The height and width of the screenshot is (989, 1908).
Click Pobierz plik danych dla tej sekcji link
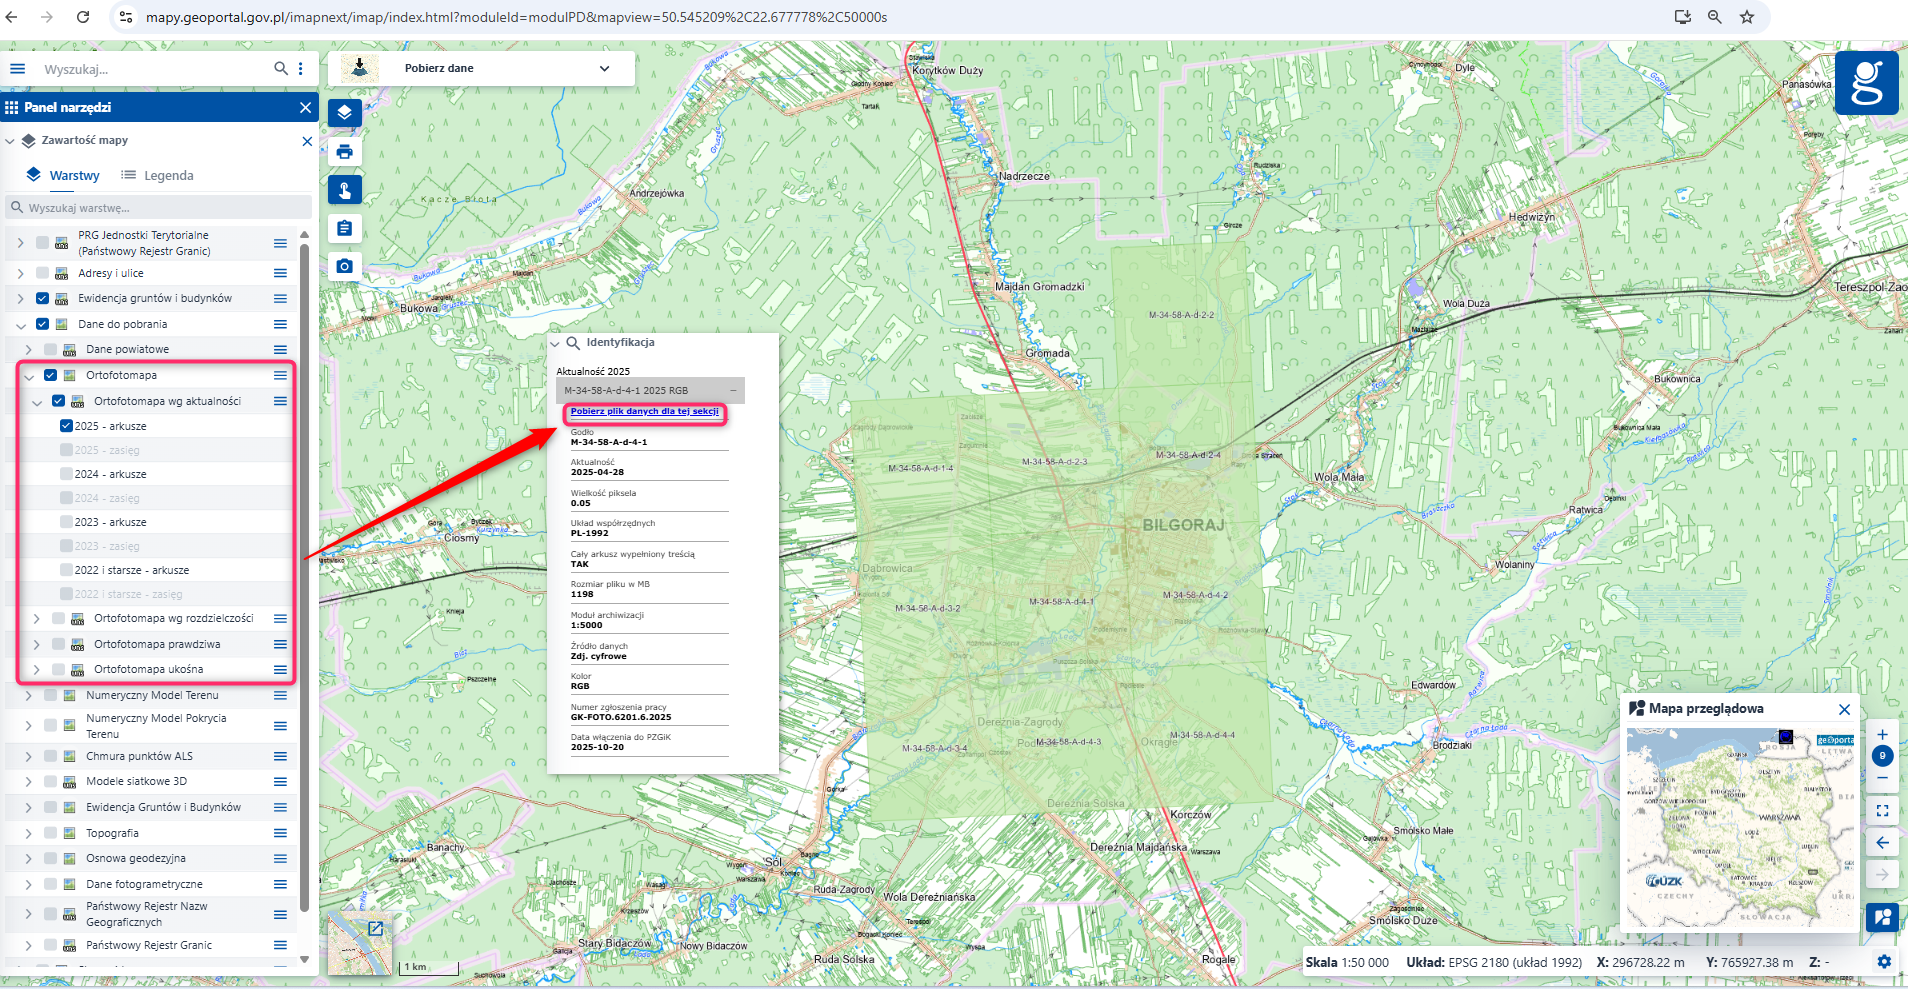[644, 412]
